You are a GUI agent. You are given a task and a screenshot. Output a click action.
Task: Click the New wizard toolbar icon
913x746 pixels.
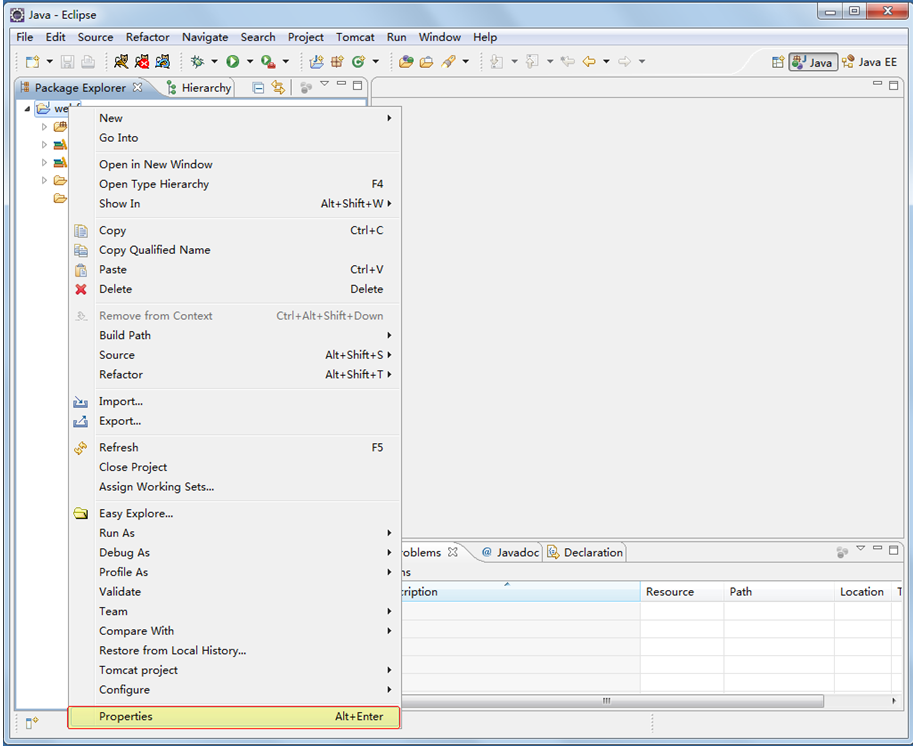[33, 61]
